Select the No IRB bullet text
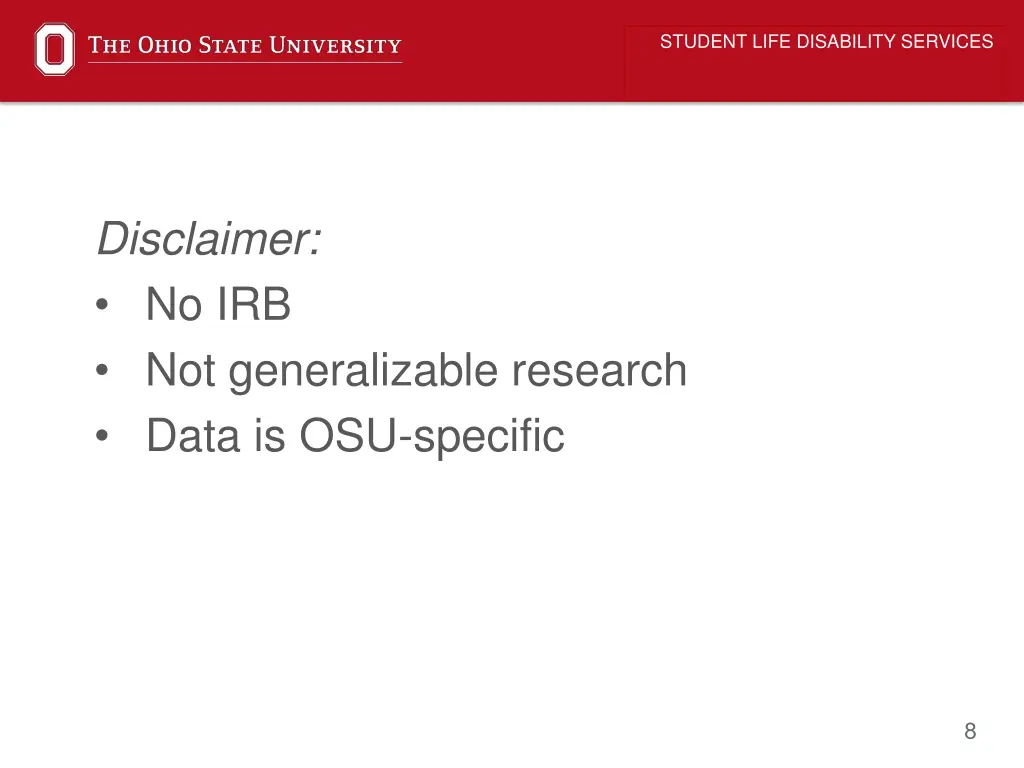This screenshot has height=768, width=1024. point(218,304)
